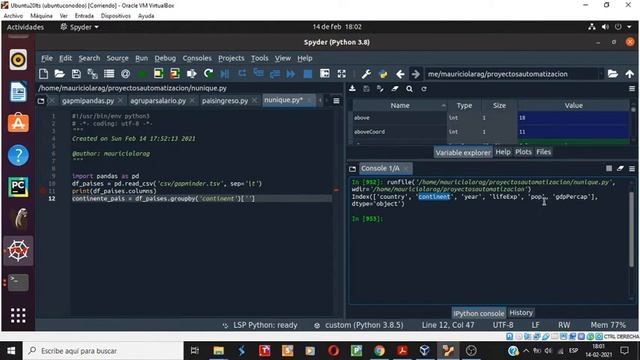
Task: Sort variables by Type column header
Action: tap(464, 105)
